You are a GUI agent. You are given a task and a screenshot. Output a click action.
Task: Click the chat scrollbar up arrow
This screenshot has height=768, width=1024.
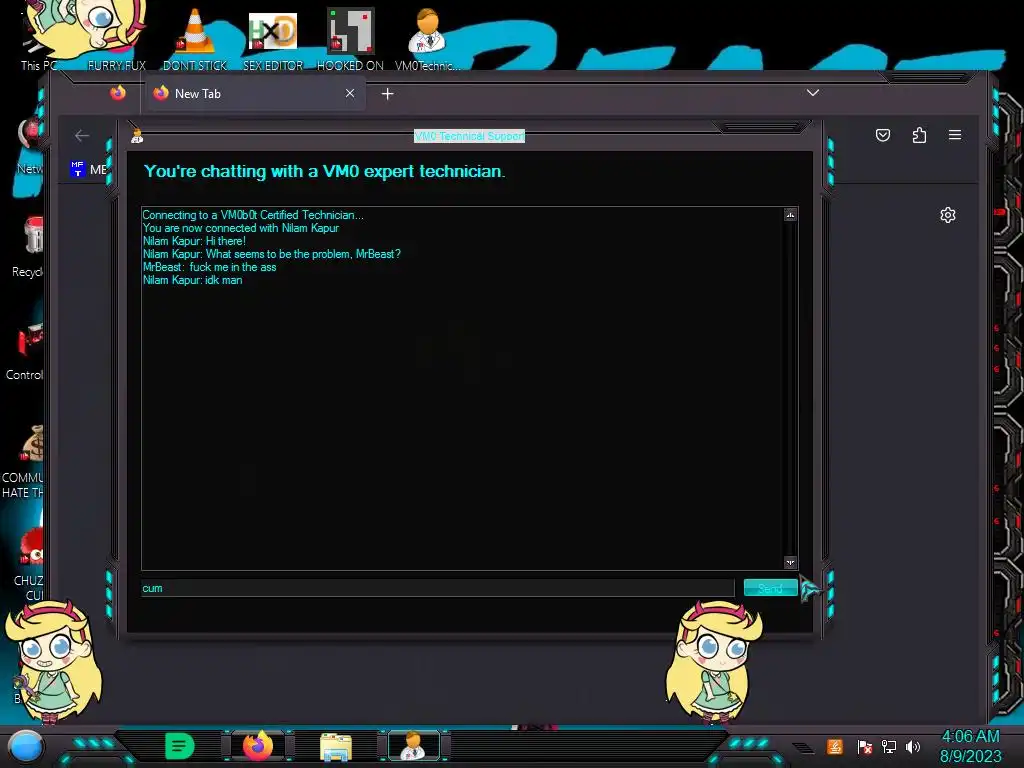(790, 214)
